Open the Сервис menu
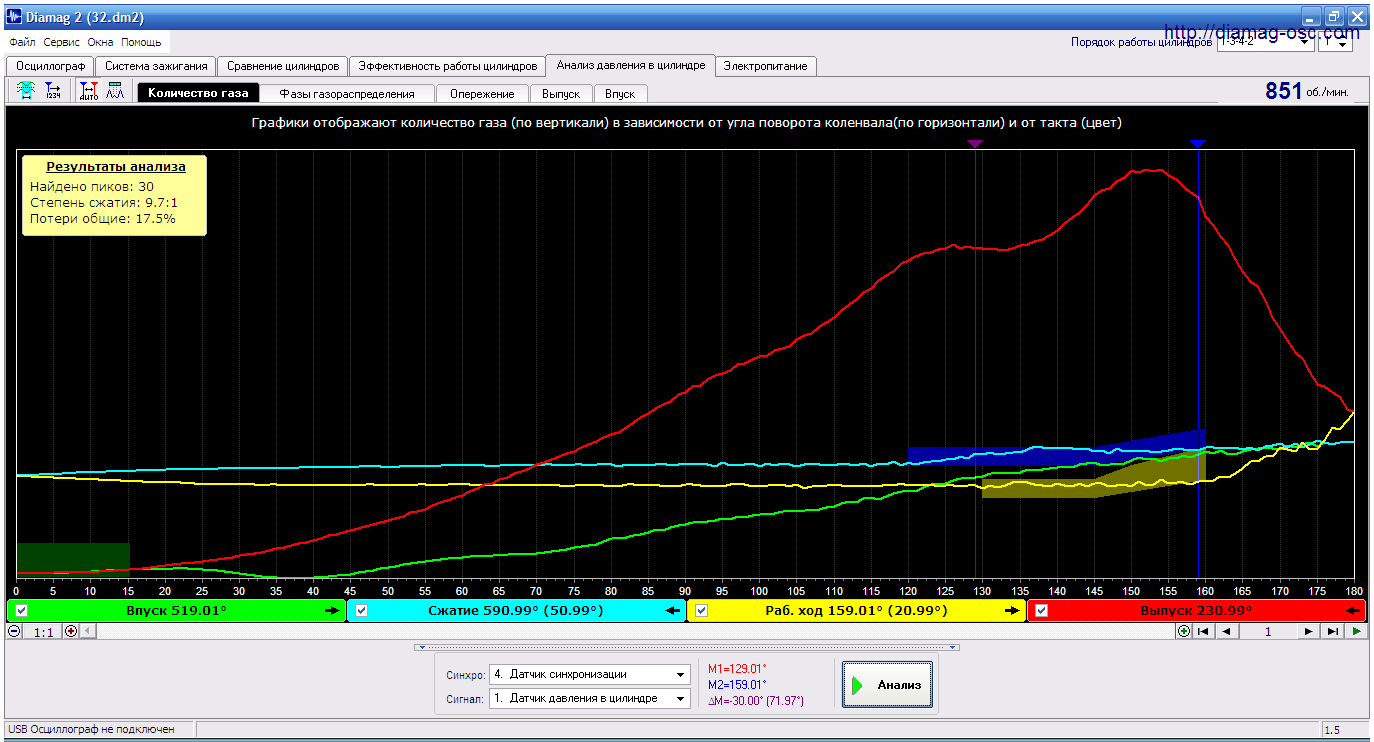The image size is (1374, 742). coord(62,43)
